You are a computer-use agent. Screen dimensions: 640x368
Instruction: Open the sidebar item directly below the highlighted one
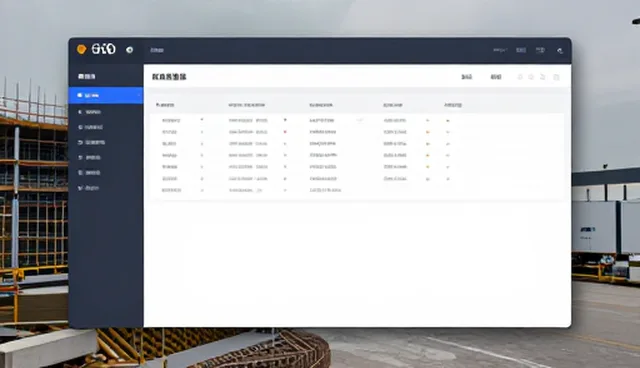click(x=106, y=112)
